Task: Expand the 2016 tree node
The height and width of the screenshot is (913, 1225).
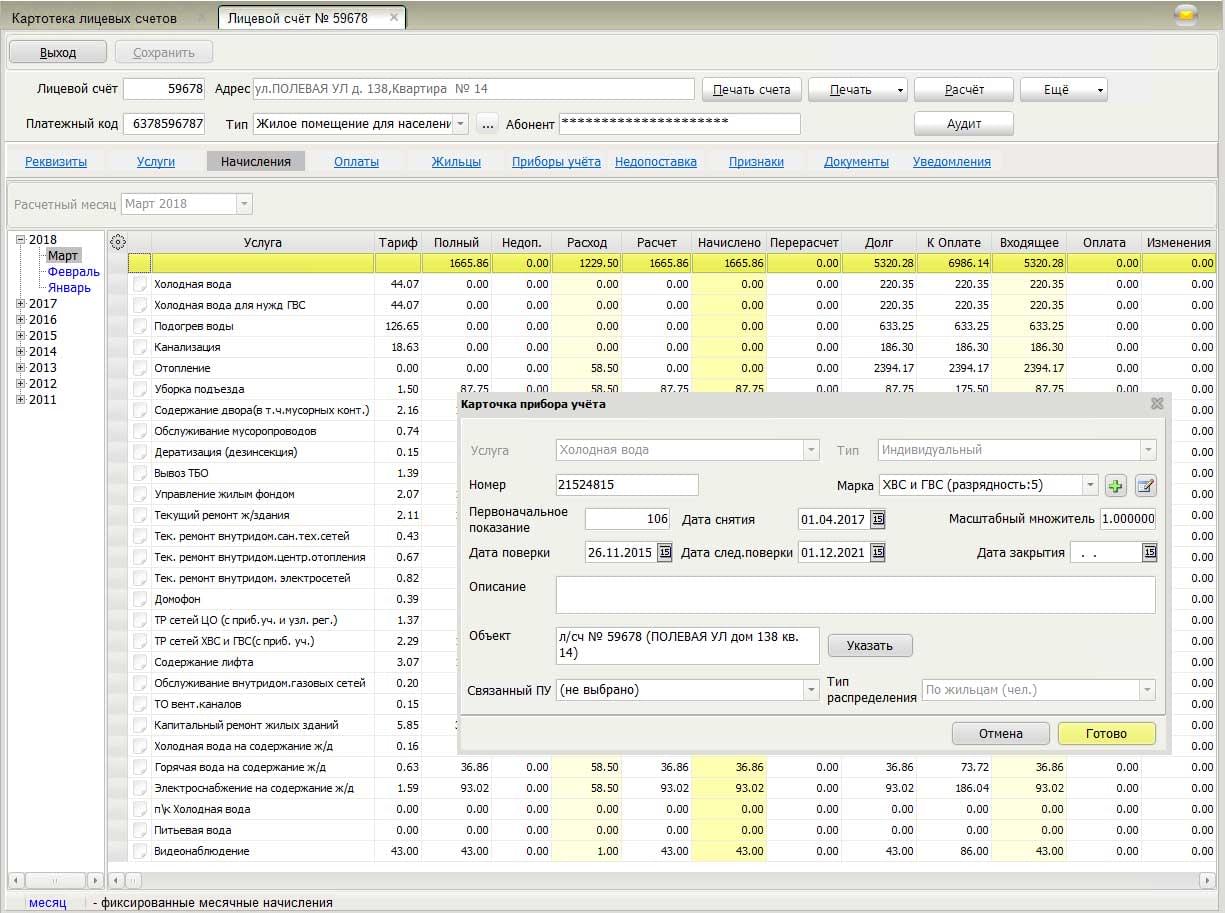Action: 21,320
